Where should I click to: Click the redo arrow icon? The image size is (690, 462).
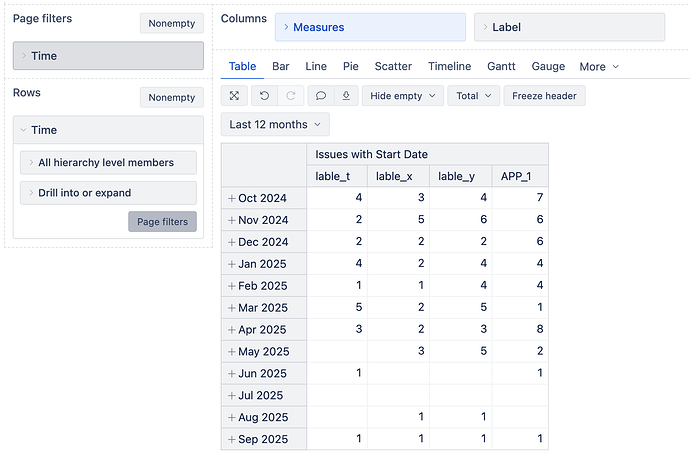click(291, 96)
